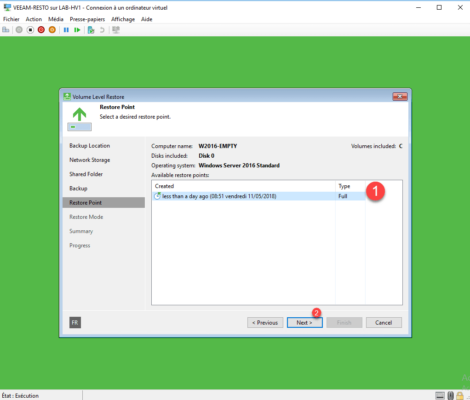Click the restore point clock icon
Image resolution: width=470 pixels, height=400 pixels.
[157, 196]
